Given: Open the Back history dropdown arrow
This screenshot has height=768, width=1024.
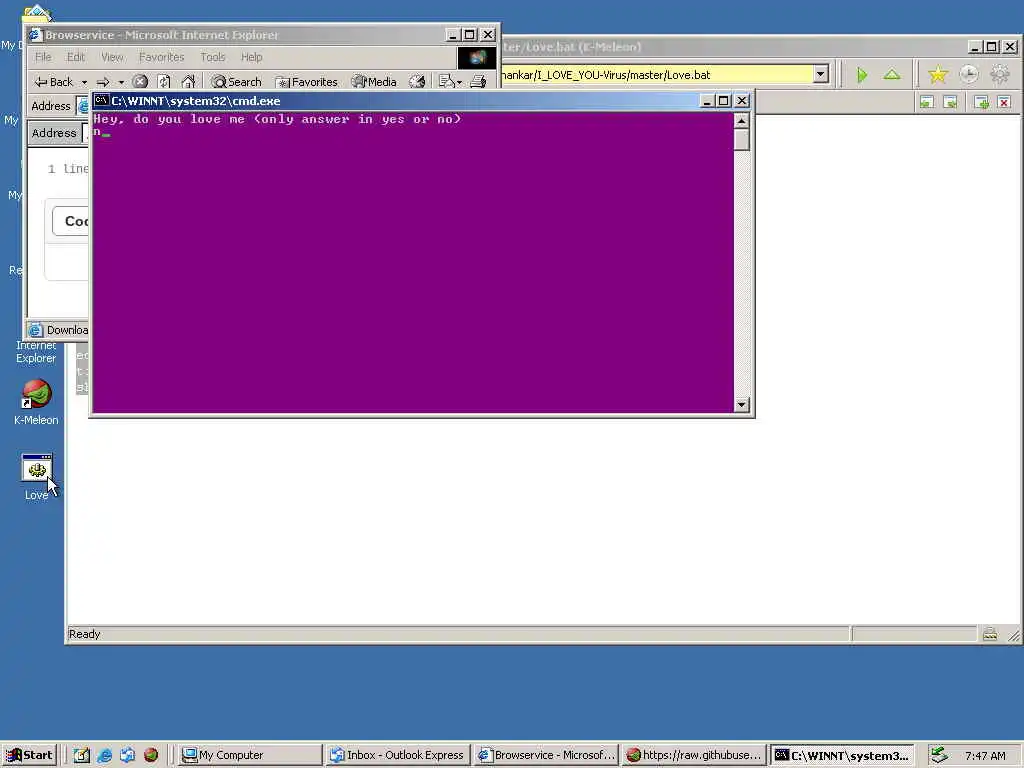Looking at the screenshot, I should click(x=84, y=82).
